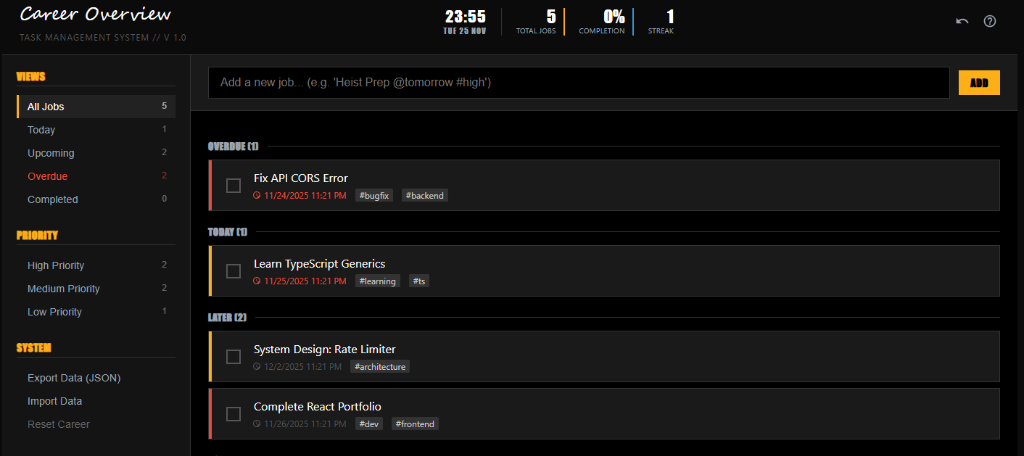
Task: Click clock icon on System Design: Rate Limiter
Action: coord(257,367)
